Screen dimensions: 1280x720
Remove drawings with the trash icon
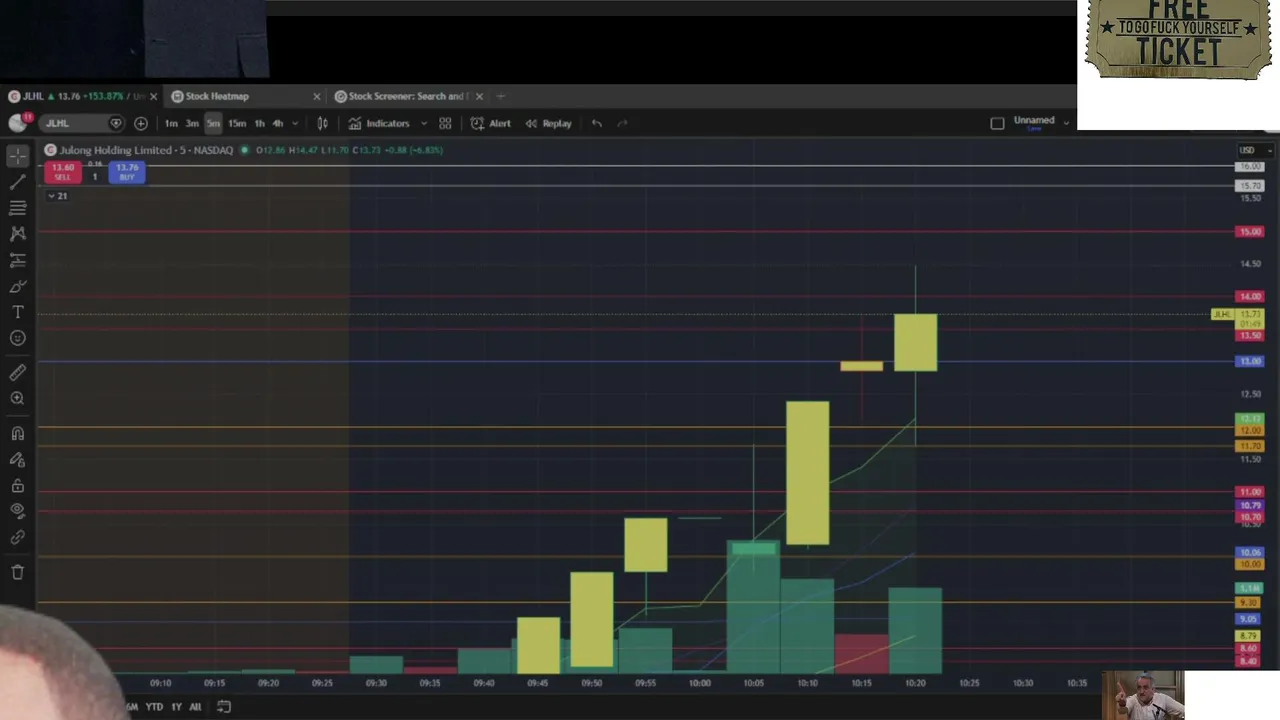pyautogui.click(x=17, y=572)
